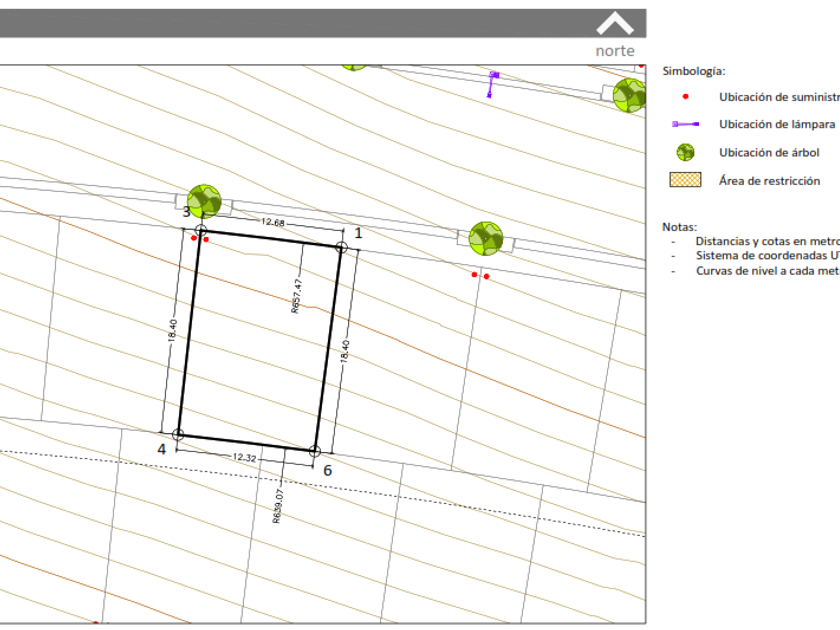Click the circle marker at vertex 3

[x=200, y=230]
